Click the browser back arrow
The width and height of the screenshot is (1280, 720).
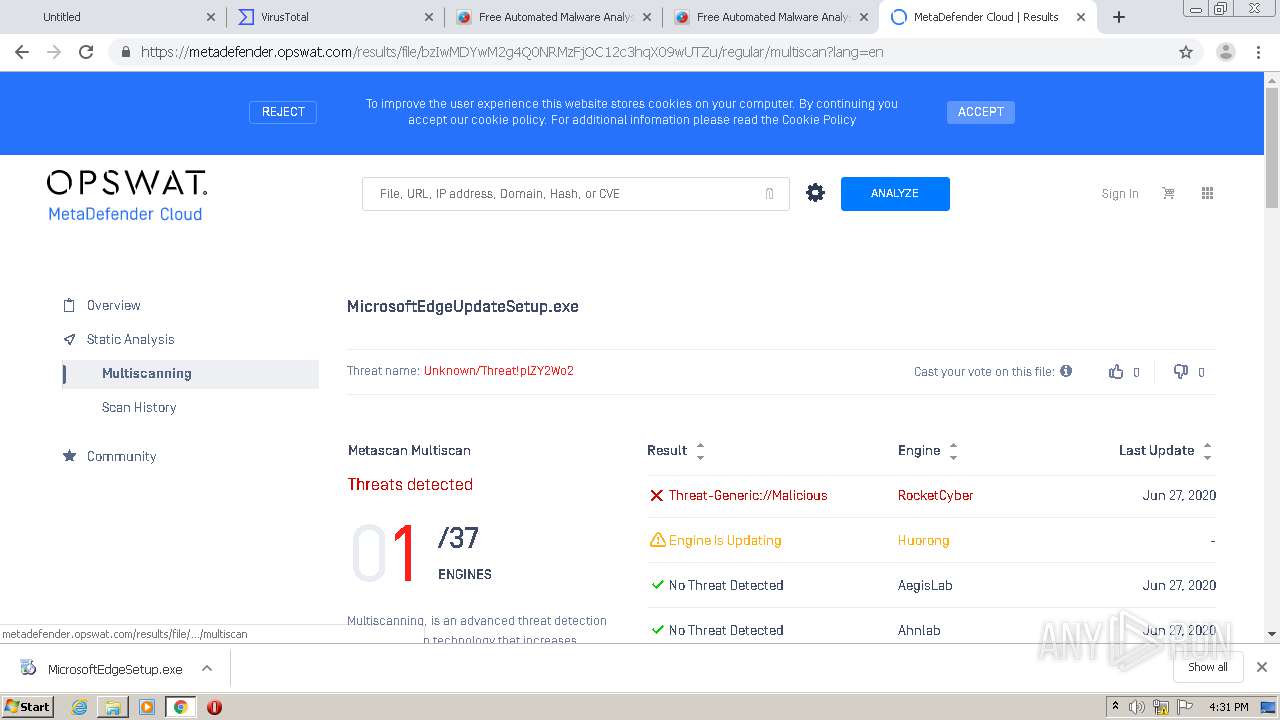point(22,52)
